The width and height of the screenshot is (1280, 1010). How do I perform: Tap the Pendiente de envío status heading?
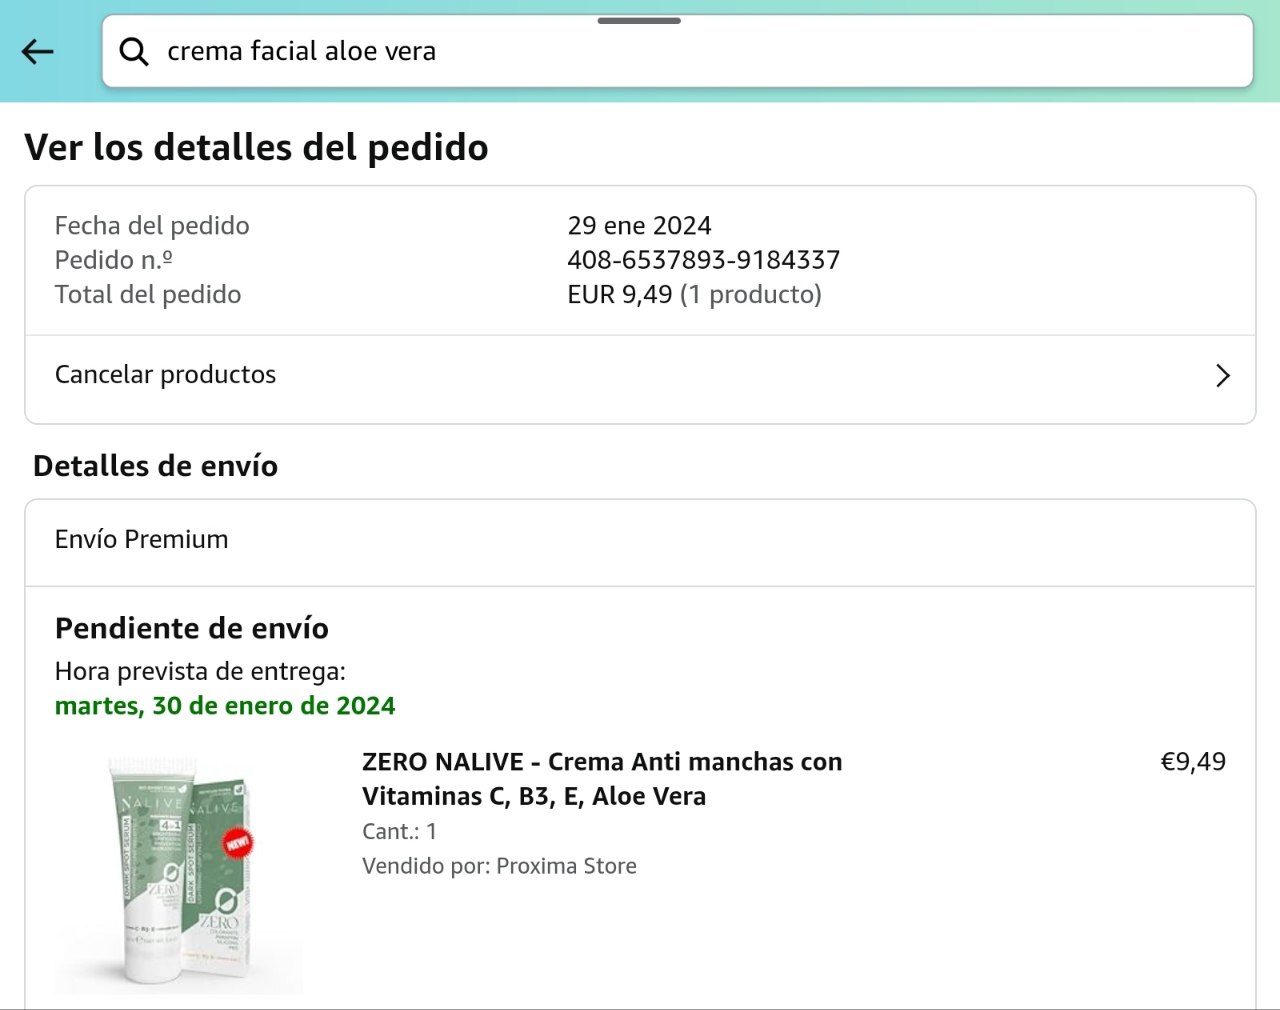pyautogui.click(x=192, y=629)
